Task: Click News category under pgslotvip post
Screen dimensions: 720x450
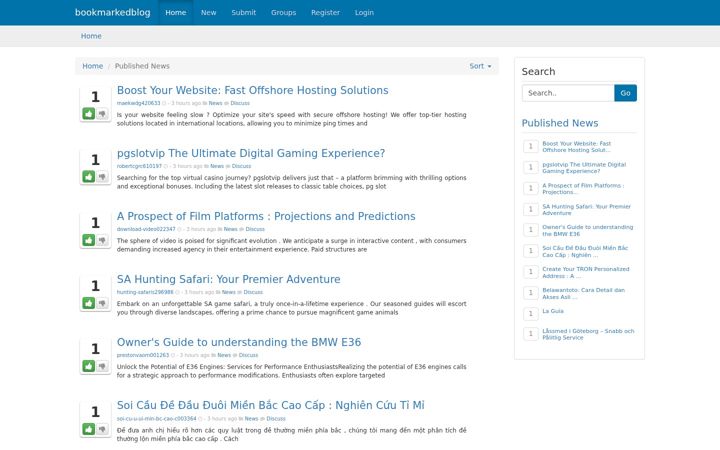Action: 217,166
